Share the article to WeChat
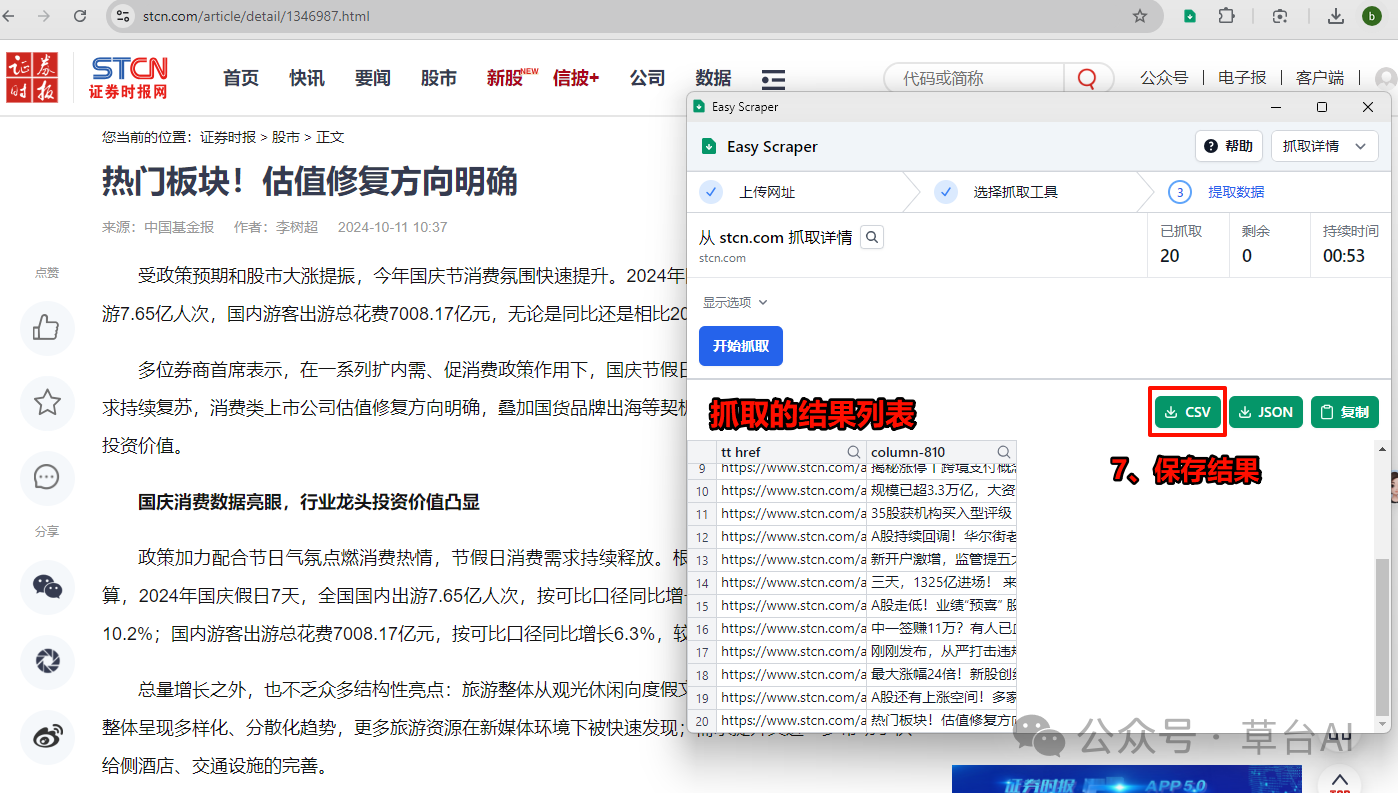Screen dimensions: 1398x793 click(x=47, y=587)
